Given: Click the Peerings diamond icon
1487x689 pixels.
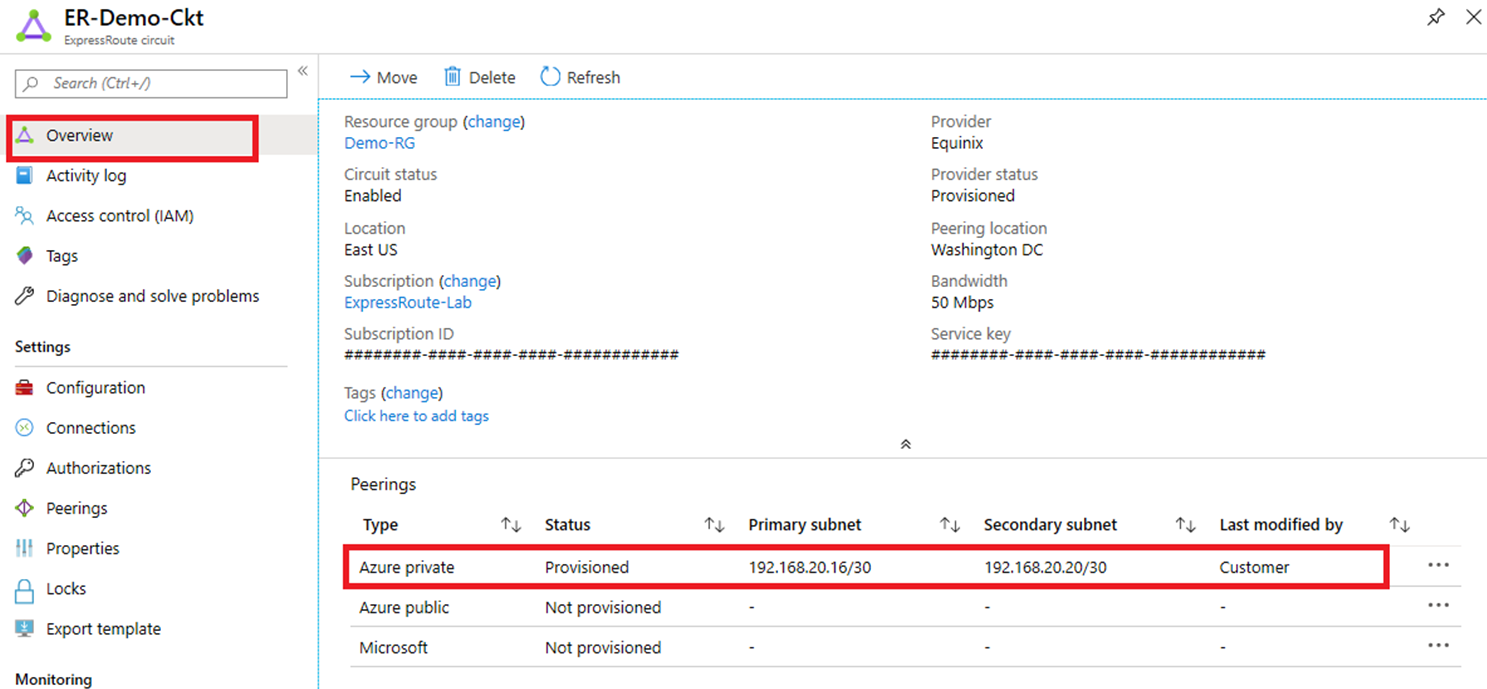Looking at the screenshot, I should [x=25, y=508].
